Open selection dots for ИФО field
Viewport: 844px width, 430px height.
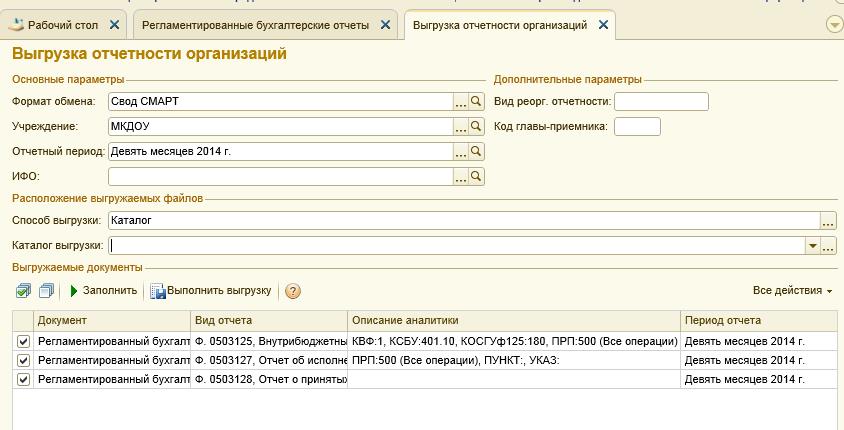pos(460,176)
